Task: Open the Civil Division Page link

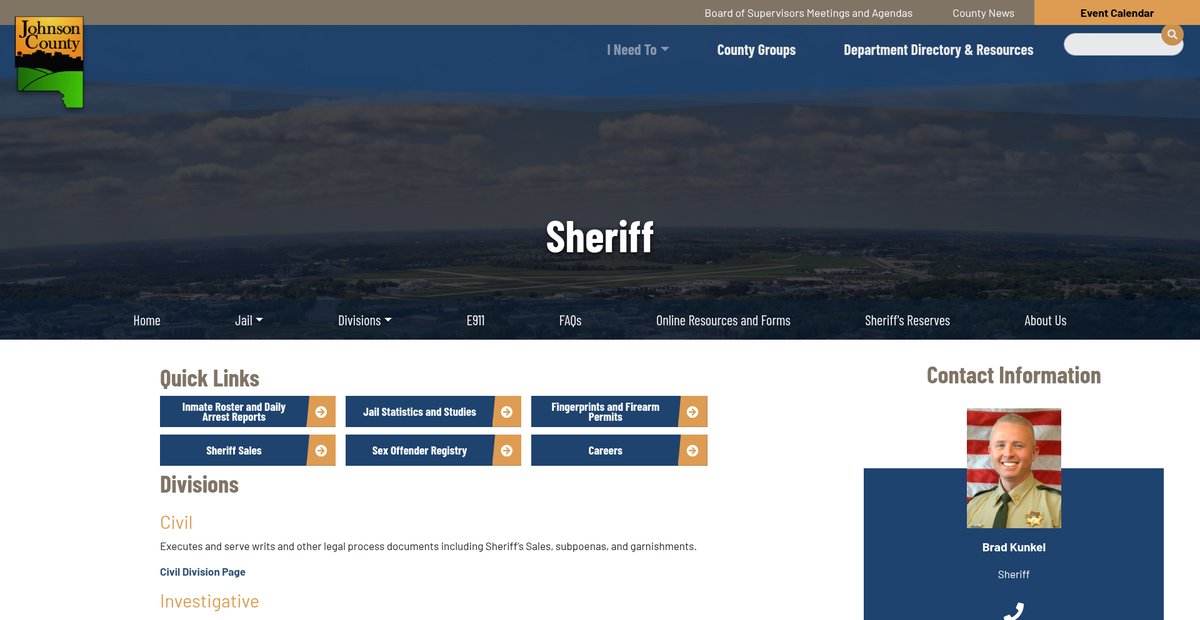Action: point(202,572)
